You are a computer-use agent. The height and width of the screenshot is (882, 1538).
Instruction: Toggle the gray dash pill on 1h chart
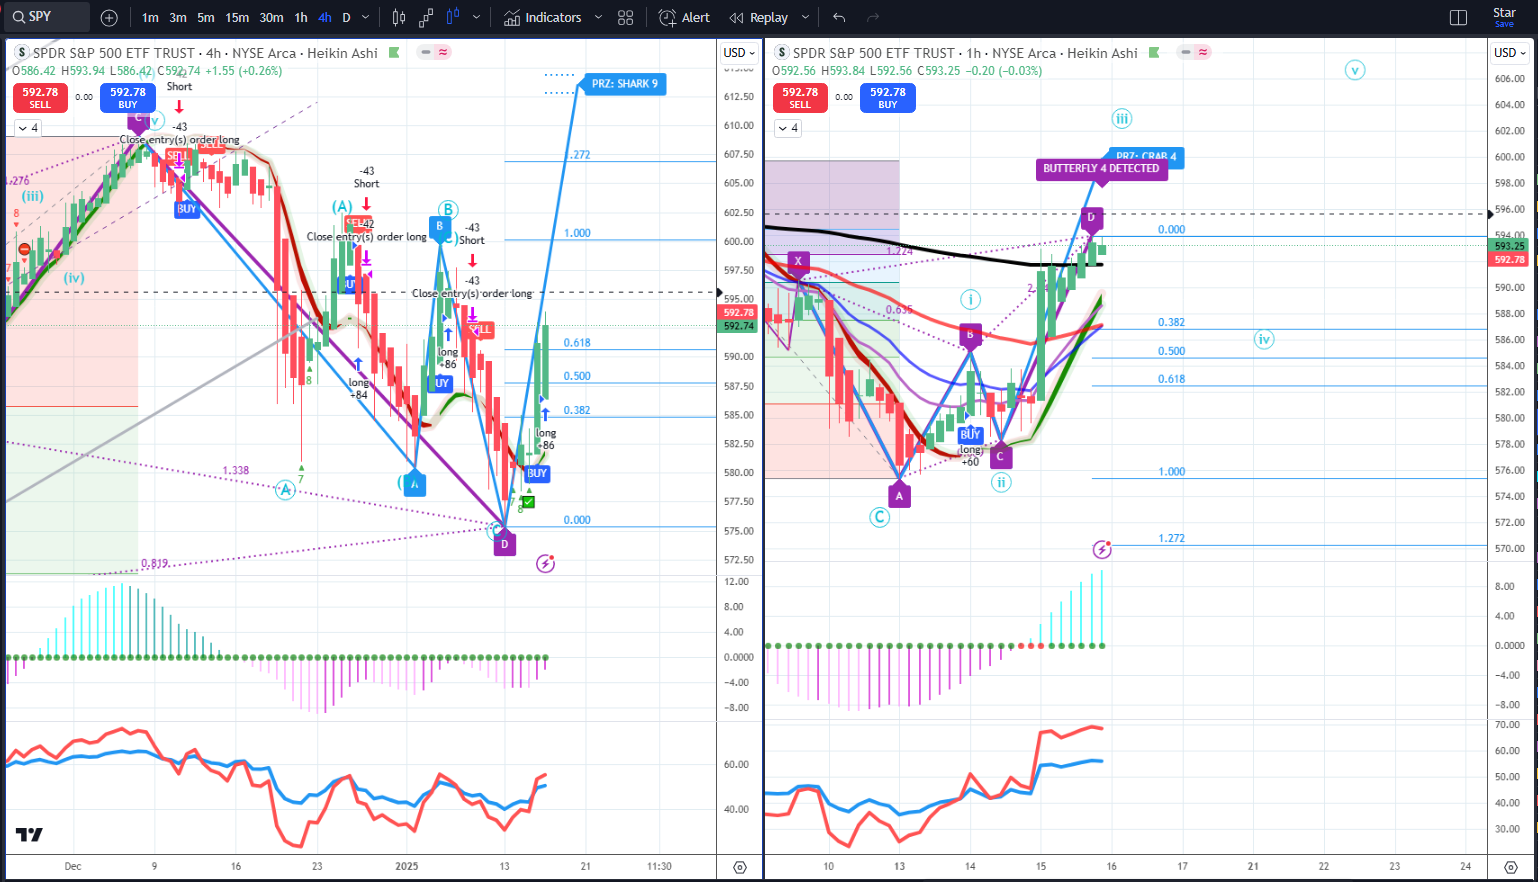[1186, 52]
